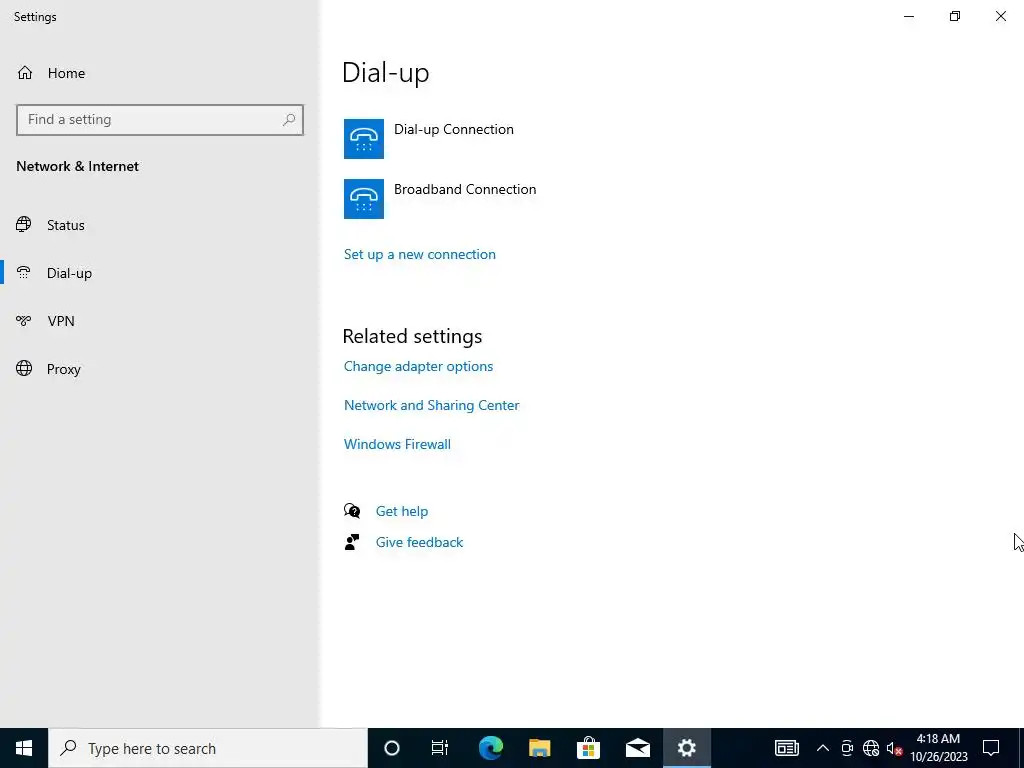Open the Action Center notifications icon

click(991, 748)
